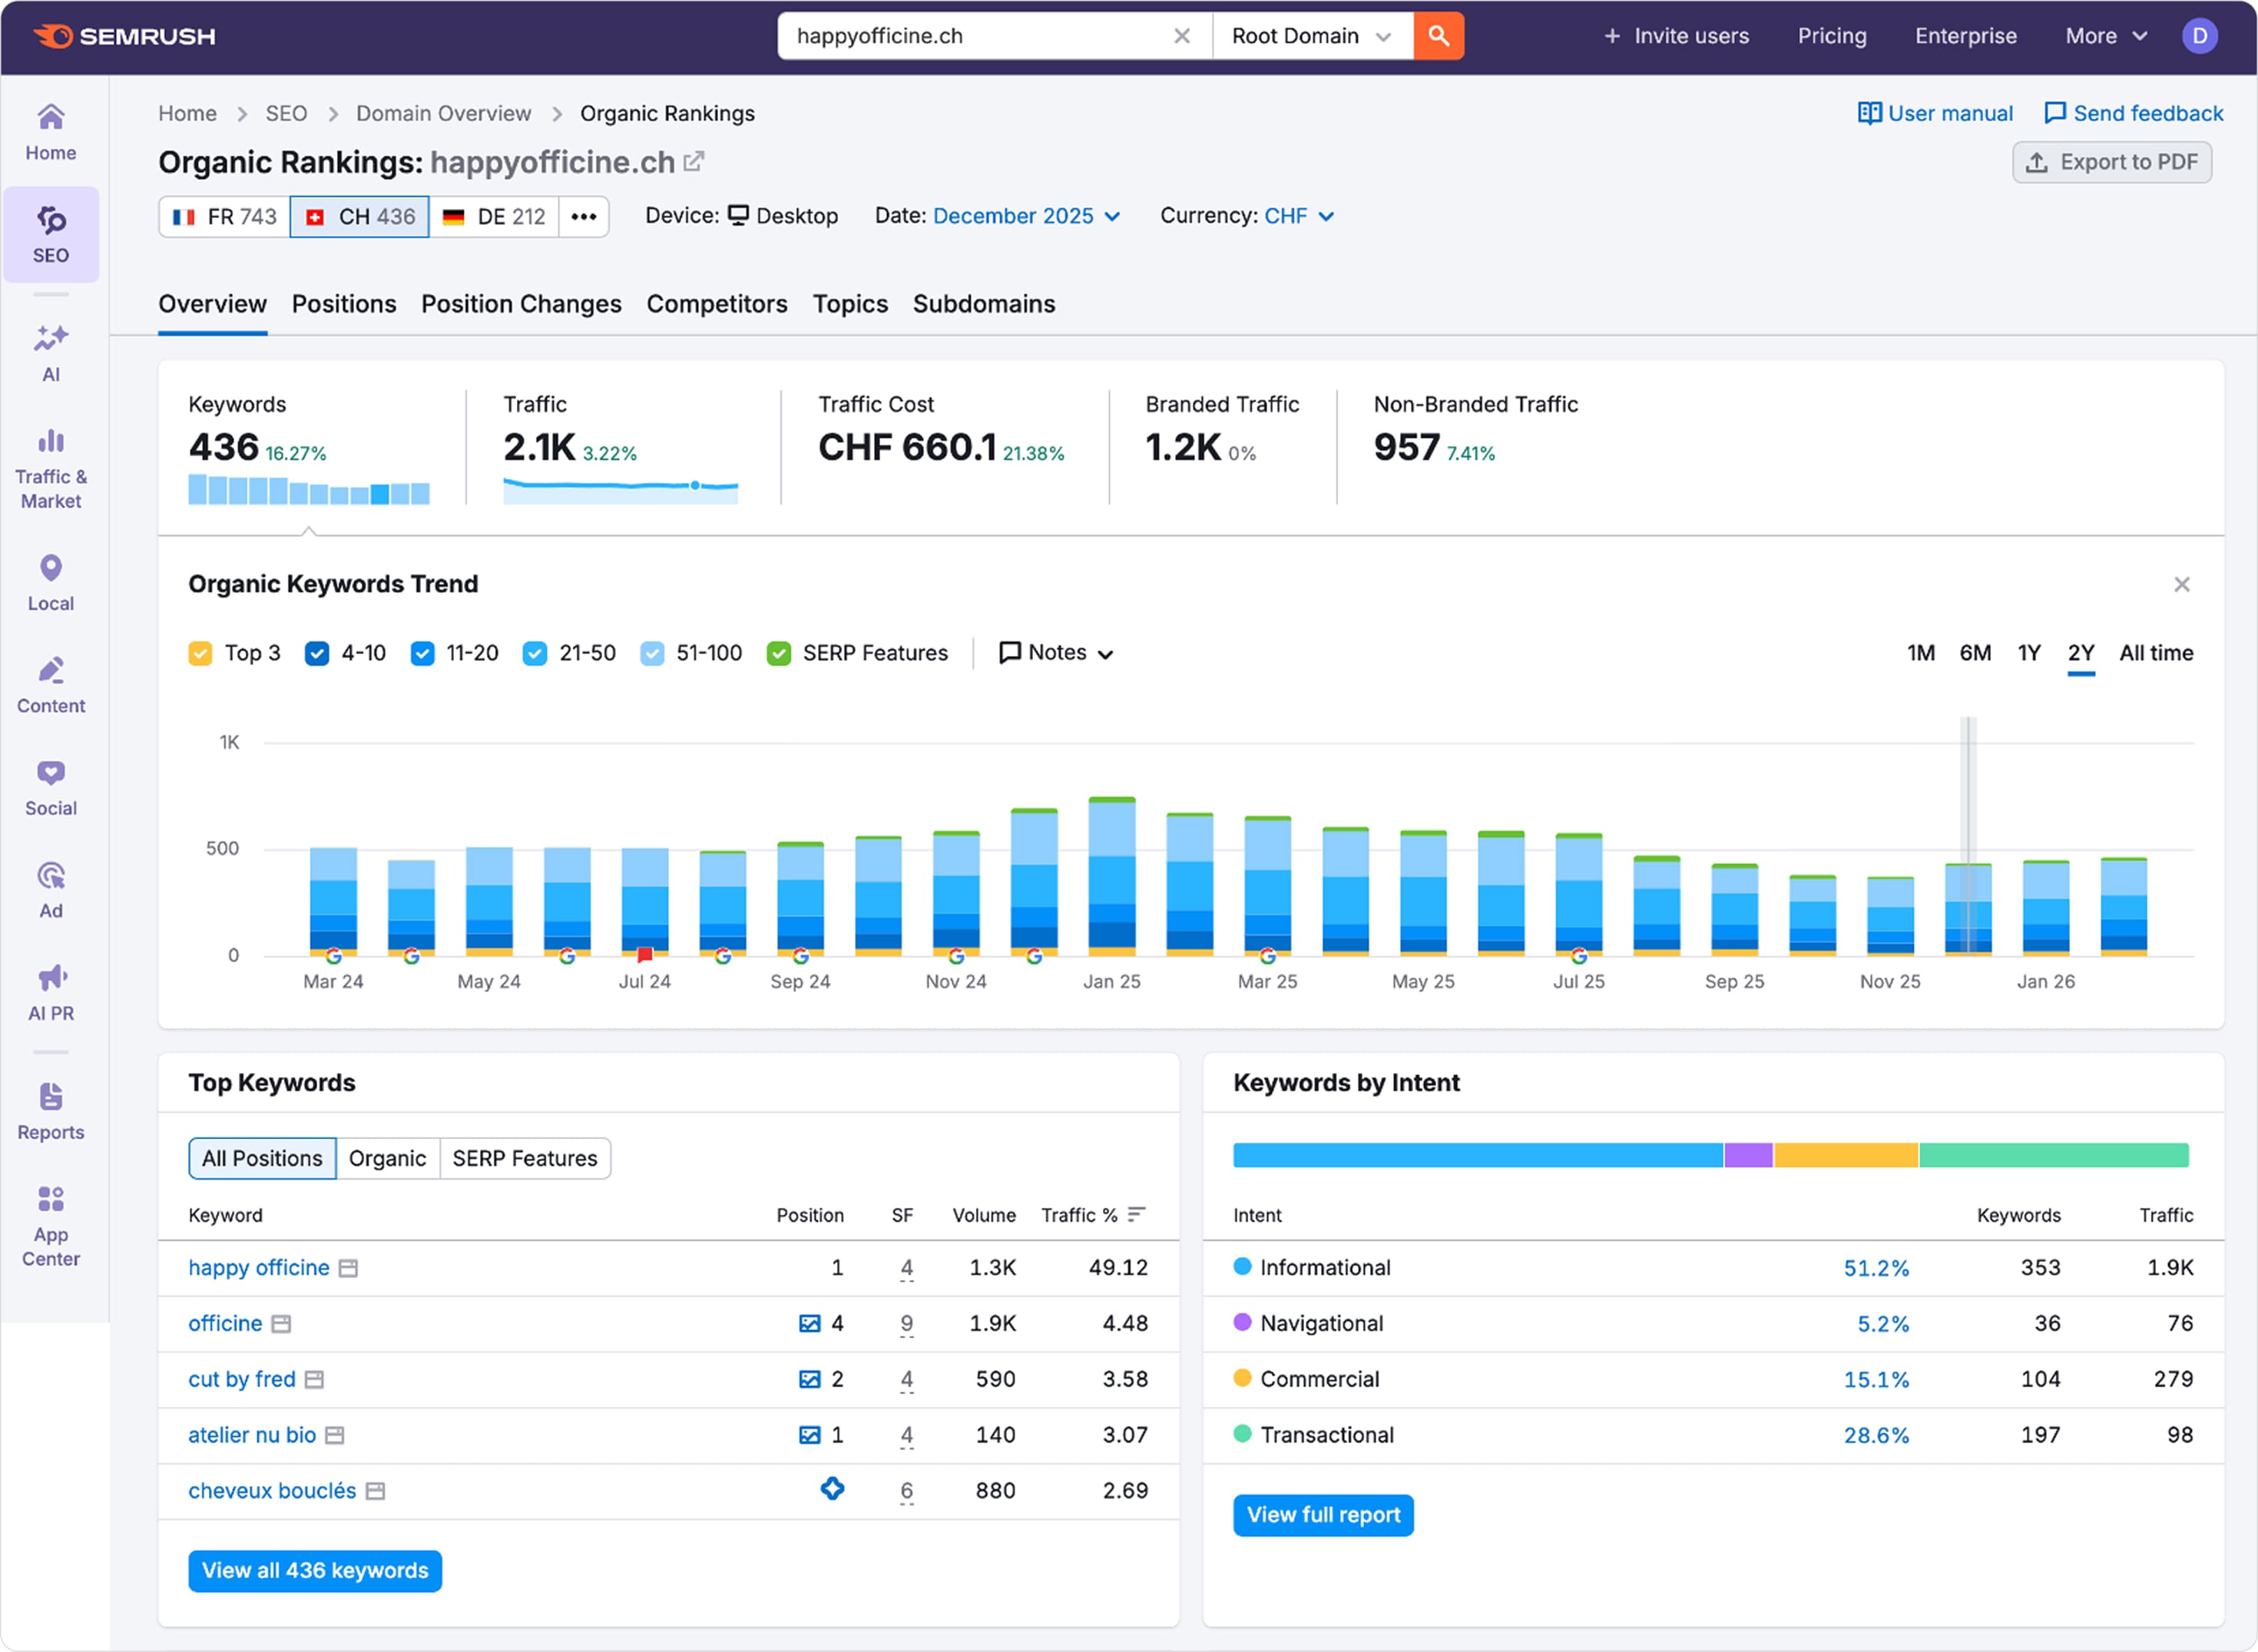
Task: Open SERP icon for happy officine keyword
Action: (348, 1268)
